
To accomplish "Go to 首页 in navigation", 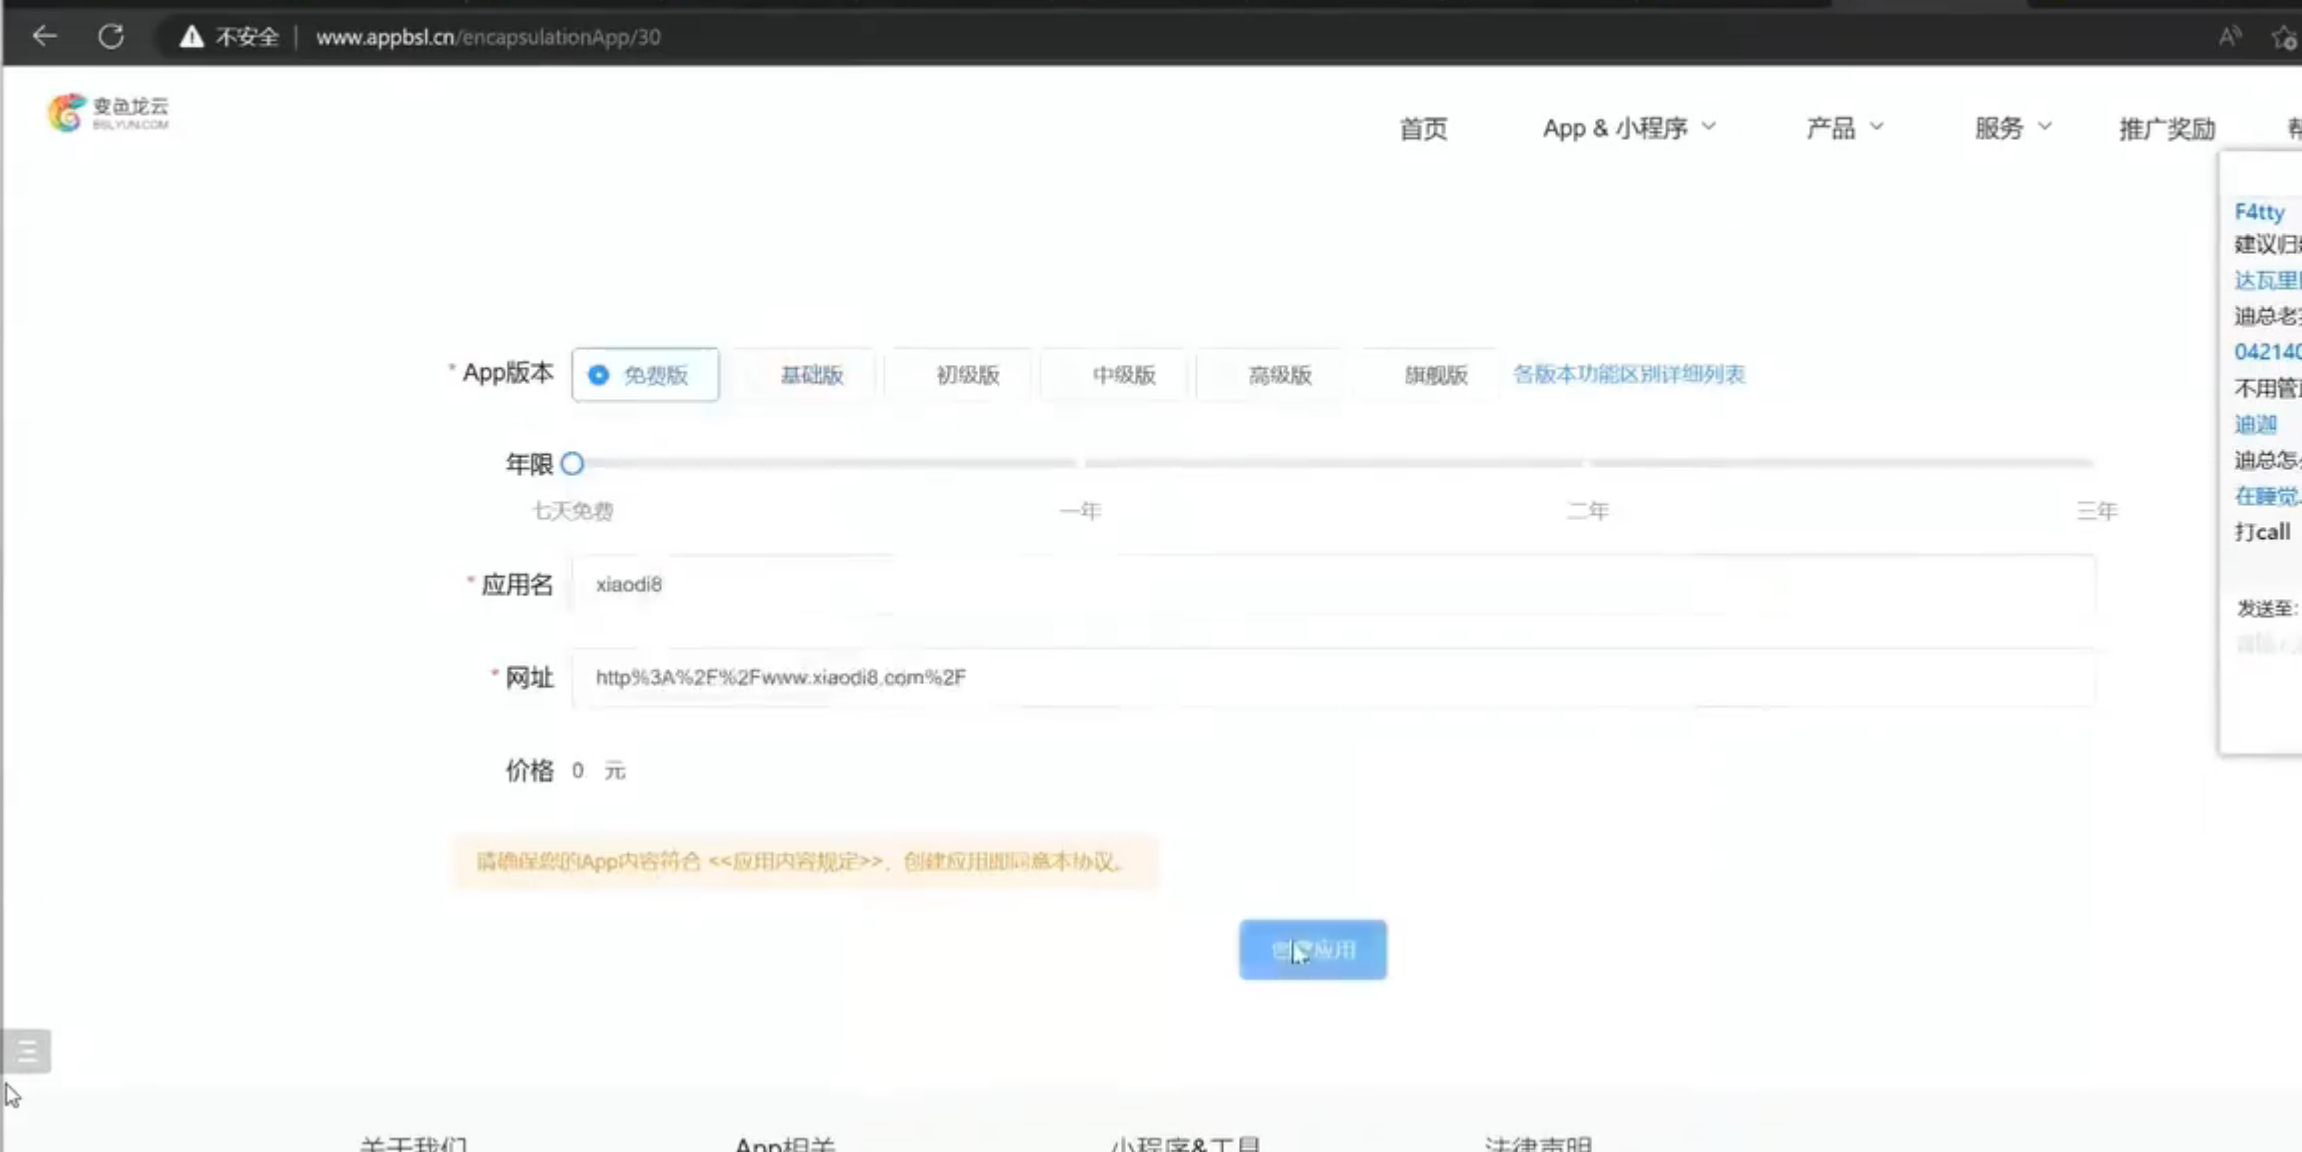I will tap(1422, 128).
